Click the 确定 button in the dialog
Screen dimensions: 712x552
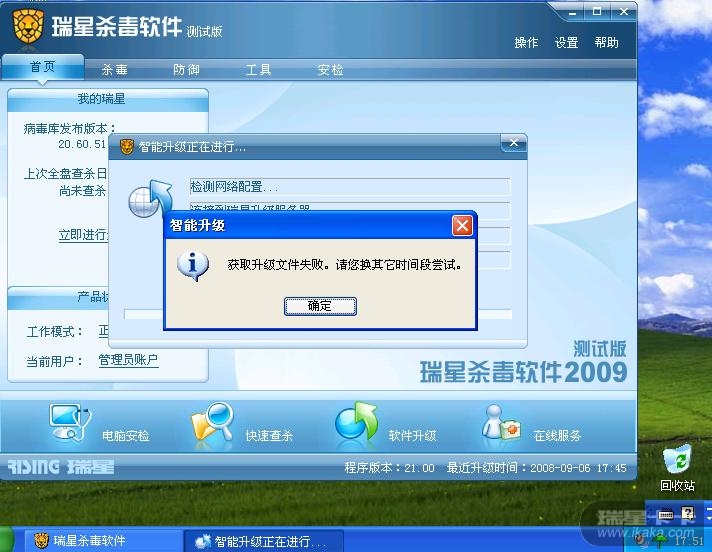[320, 306]
